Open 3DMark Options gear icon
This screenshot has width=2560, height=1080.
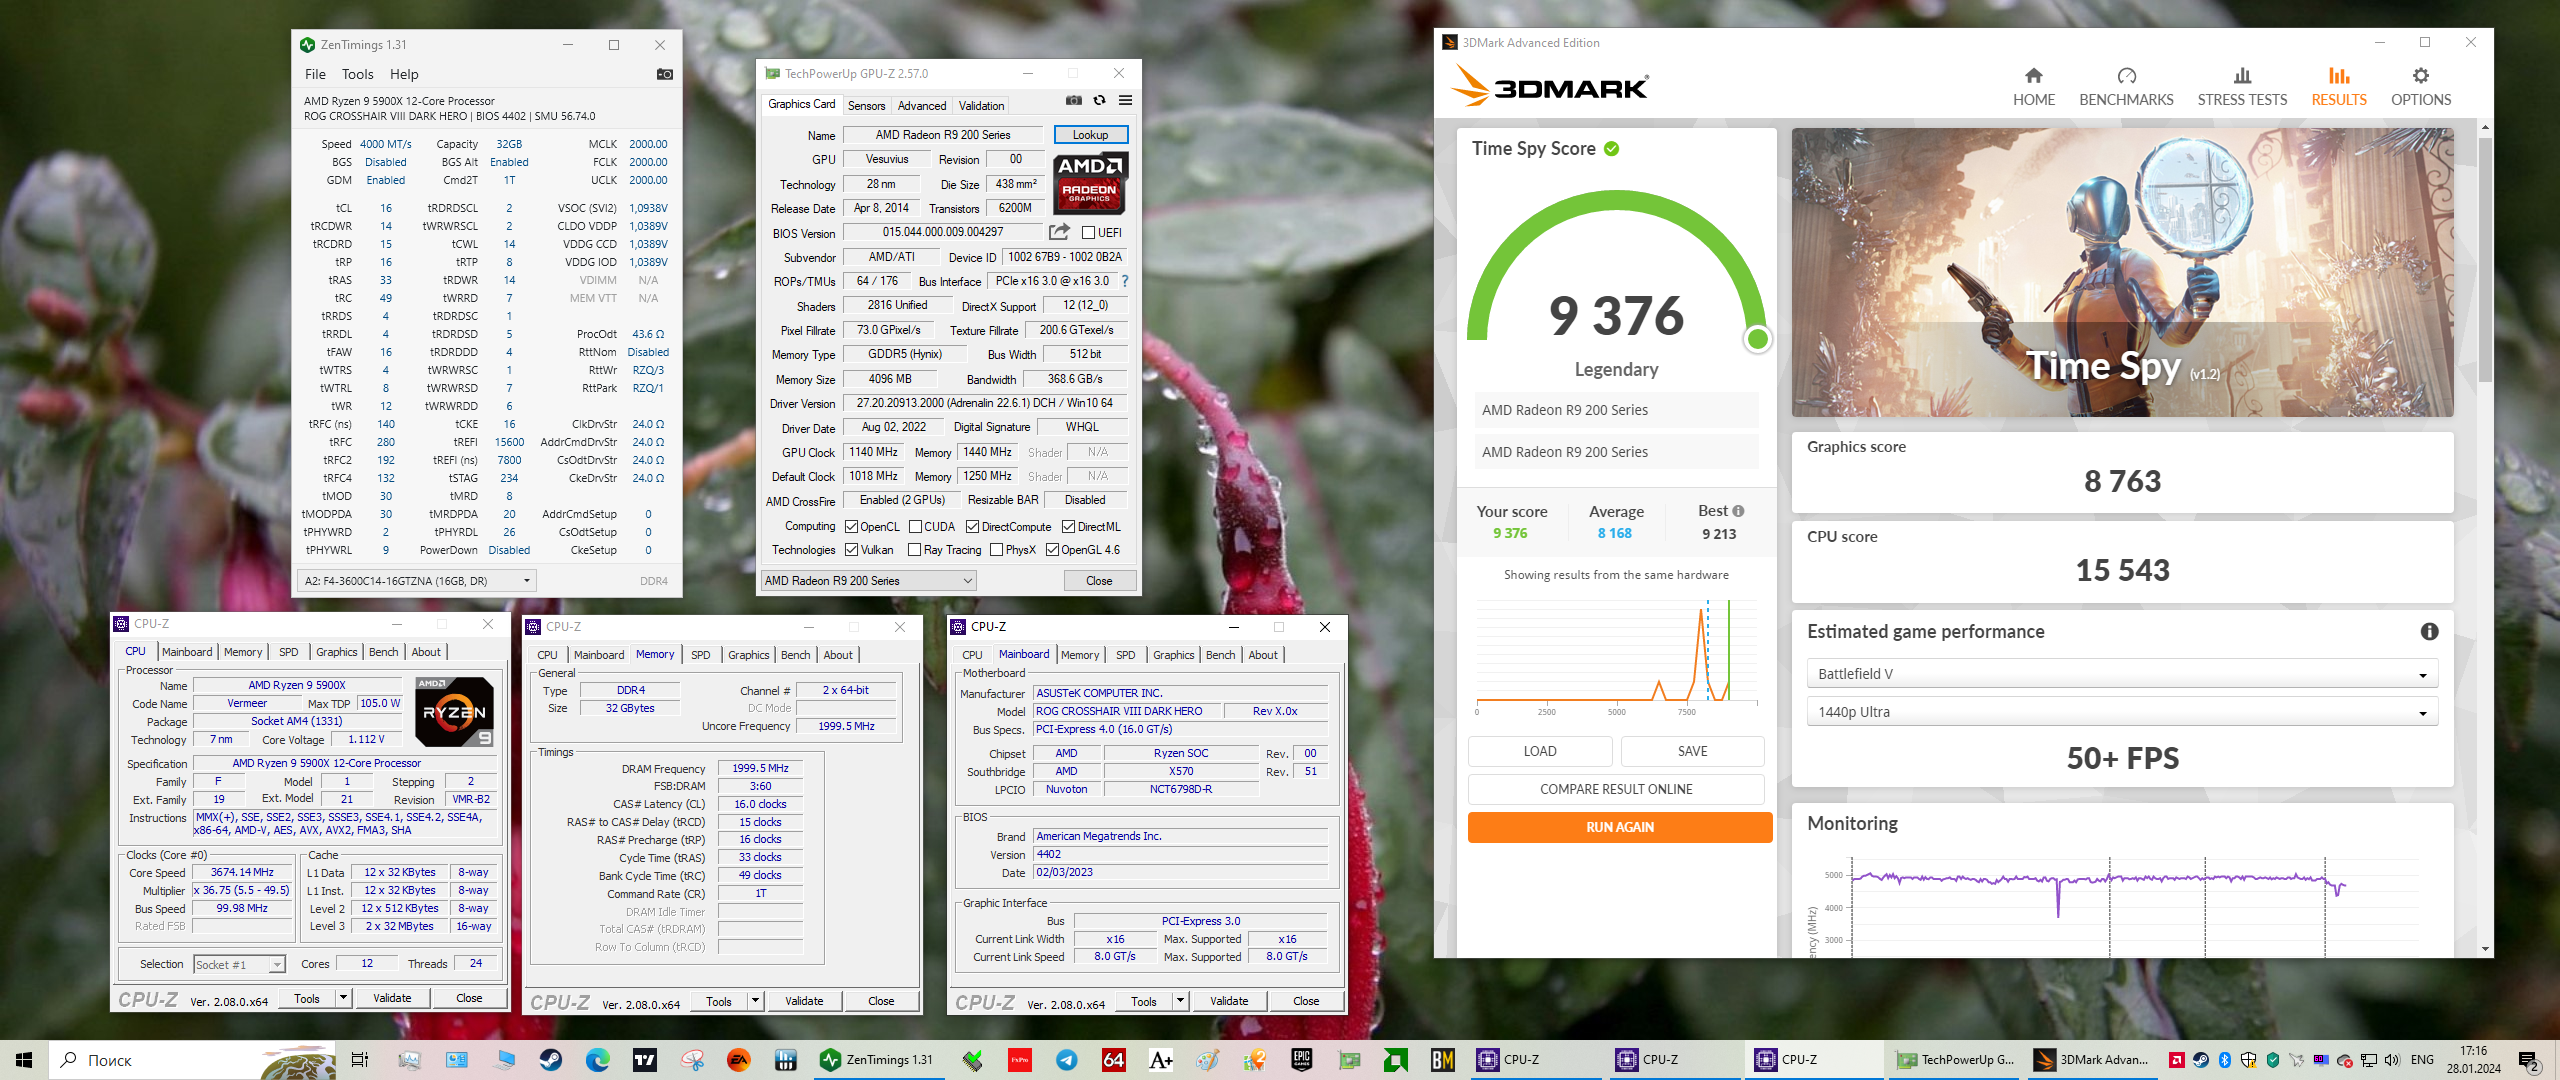[x=2420, y=76]
